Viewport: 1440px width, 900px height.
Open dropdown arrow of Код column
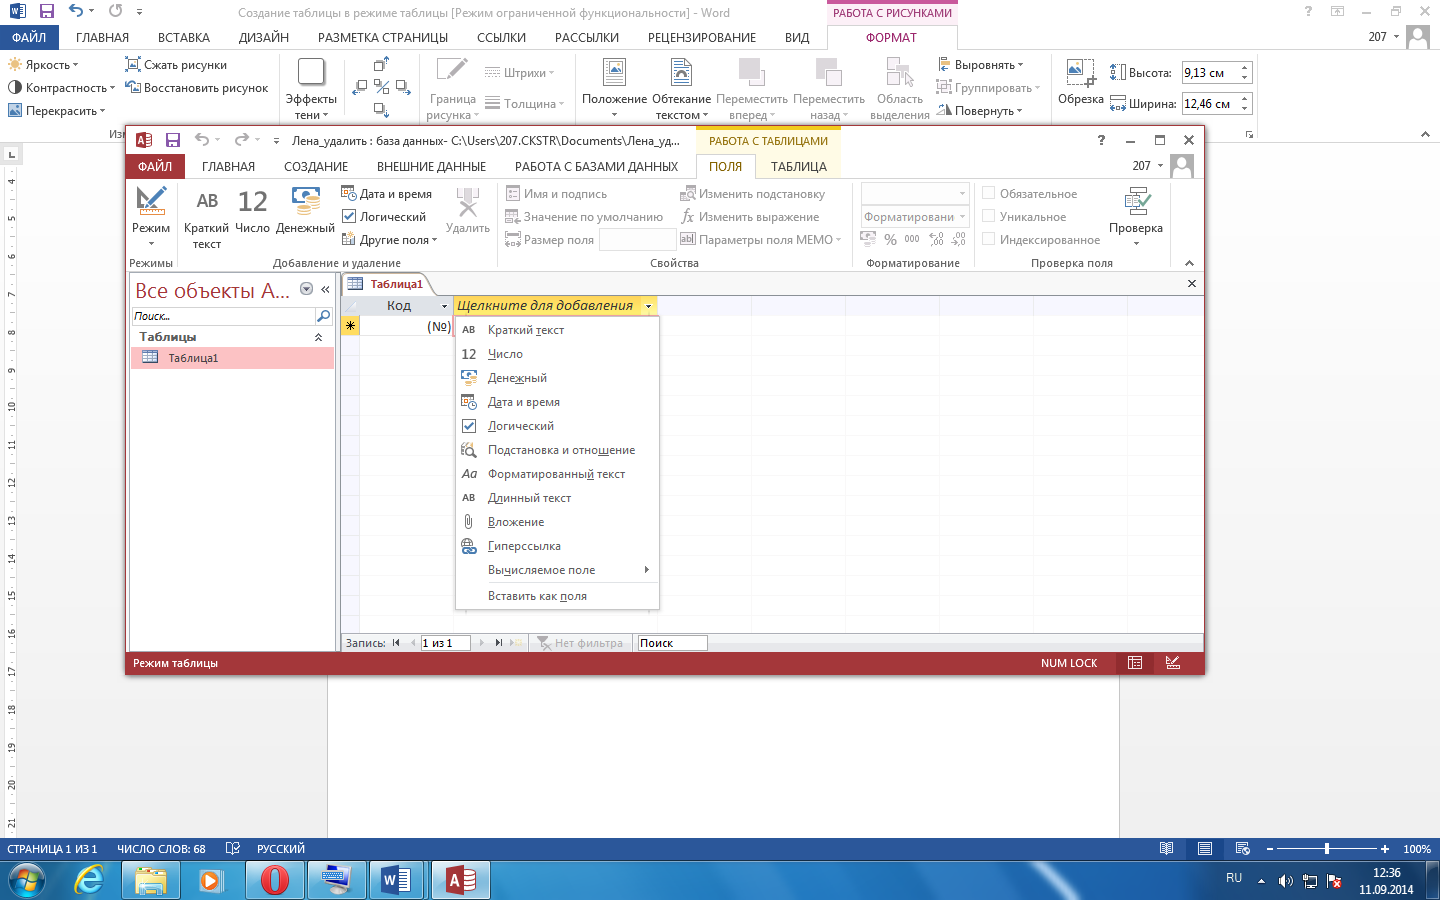pos(445,306)
